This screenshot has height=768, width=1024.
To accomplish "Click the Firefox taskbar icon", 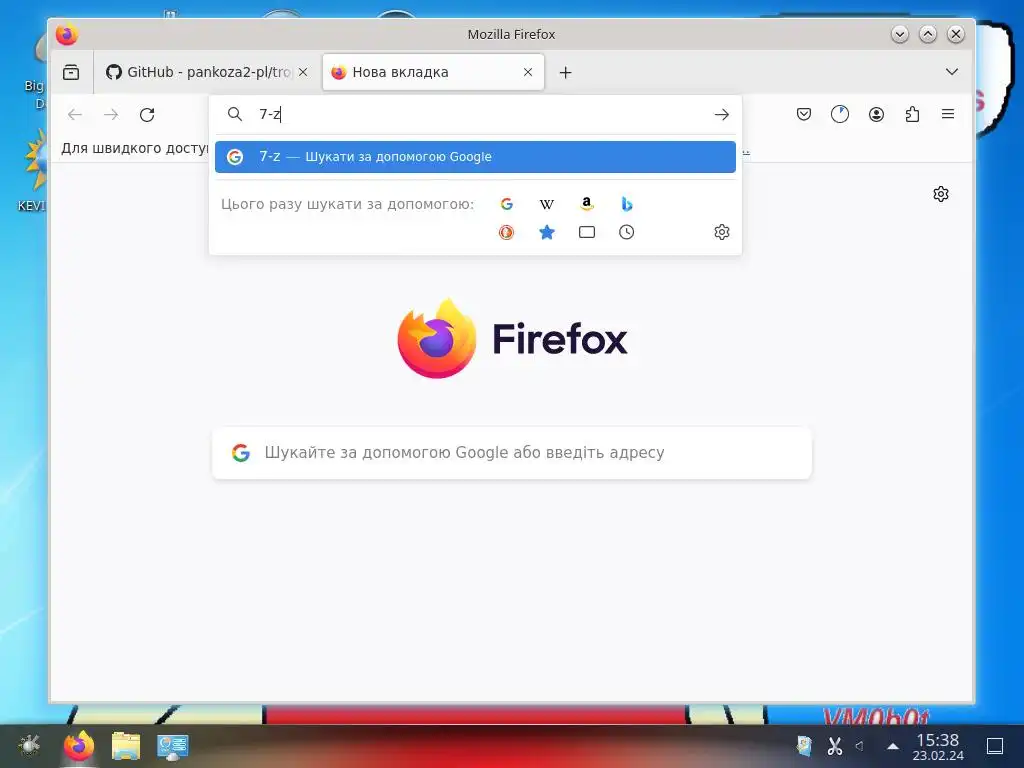I will coord(79,746).
